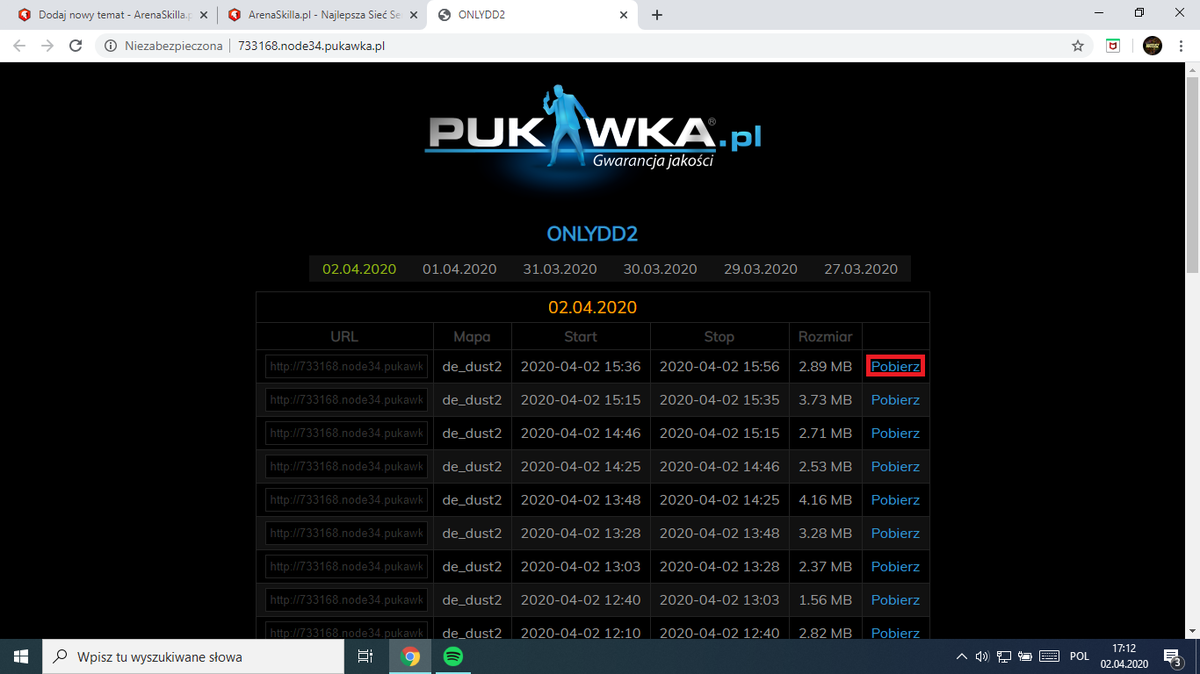Click the Windows search box

(x=193, y=657)
